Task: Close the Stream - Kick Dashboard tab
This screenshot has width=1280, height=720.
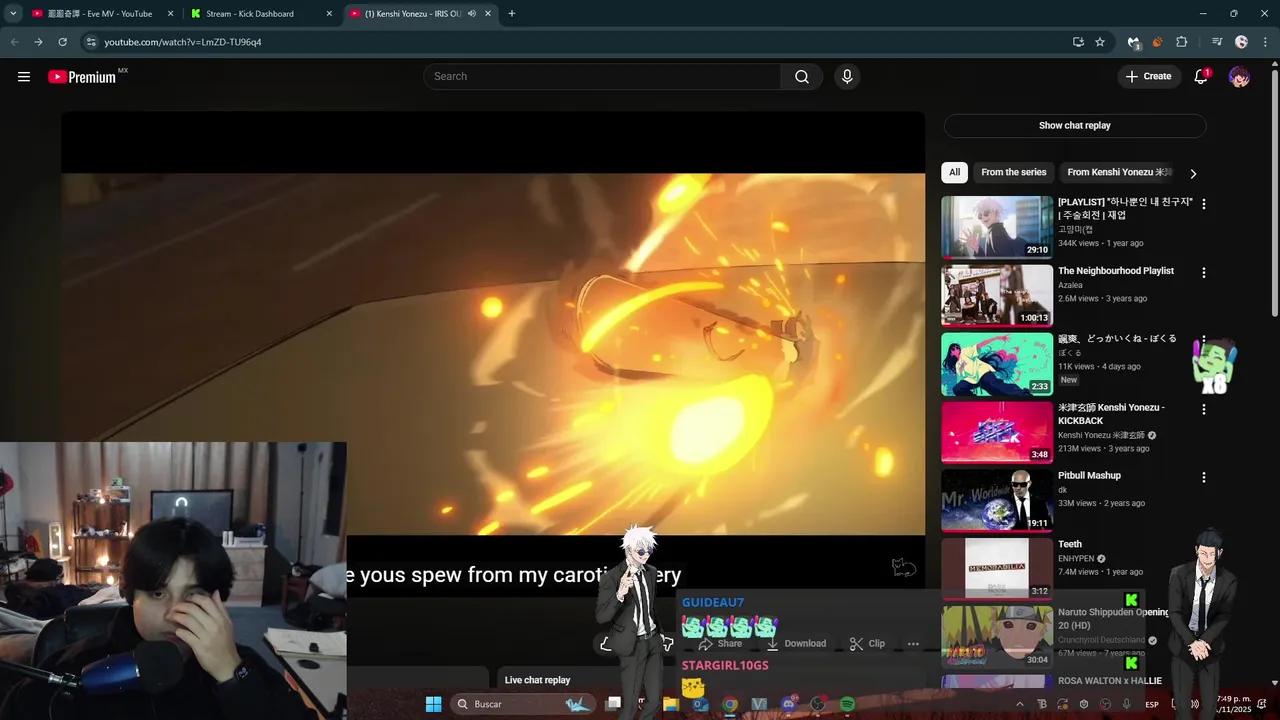Action: (x=329, y=14)
